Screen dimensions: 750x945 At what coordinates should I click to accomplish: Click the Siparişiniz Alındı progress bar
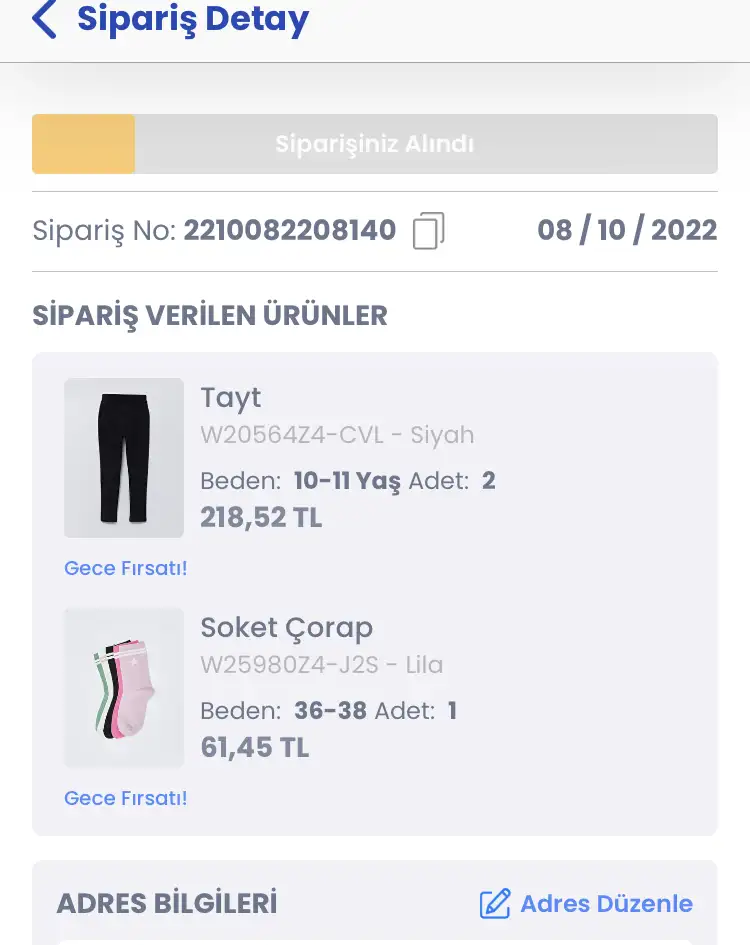(x=374, y=144)
